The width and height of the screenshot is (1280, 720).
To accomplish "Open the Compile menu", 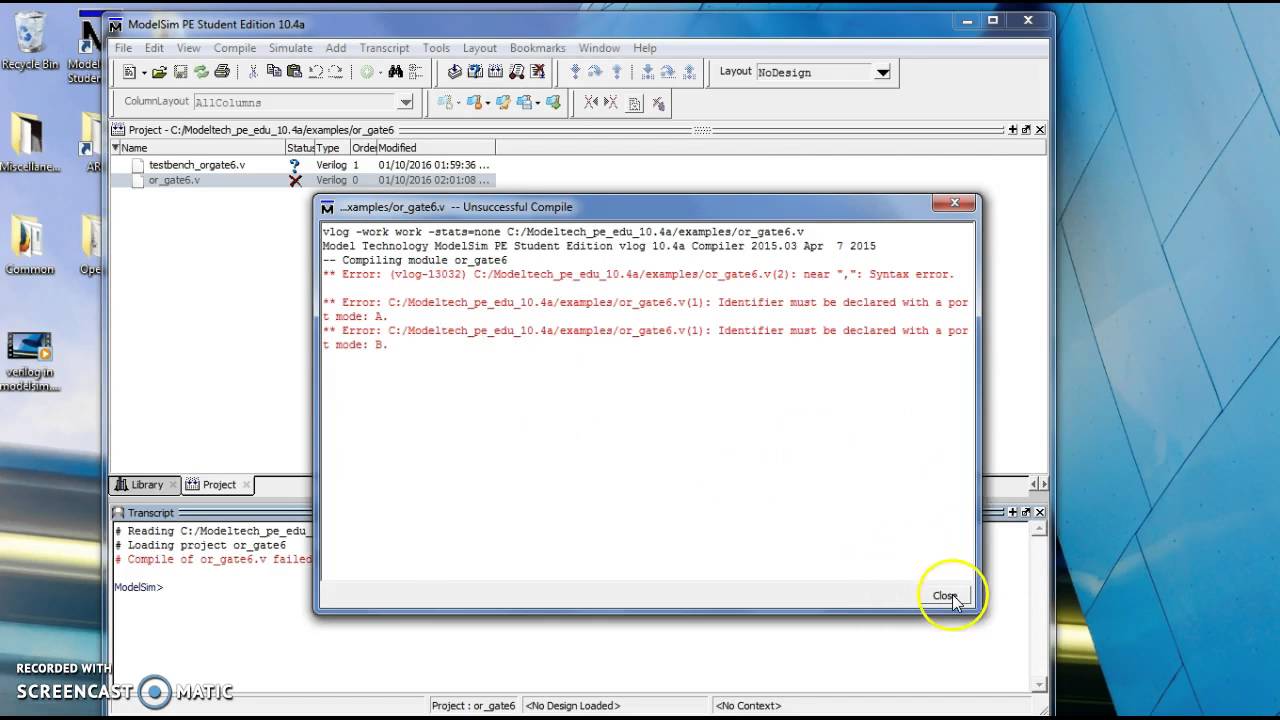I will point(235,48).
